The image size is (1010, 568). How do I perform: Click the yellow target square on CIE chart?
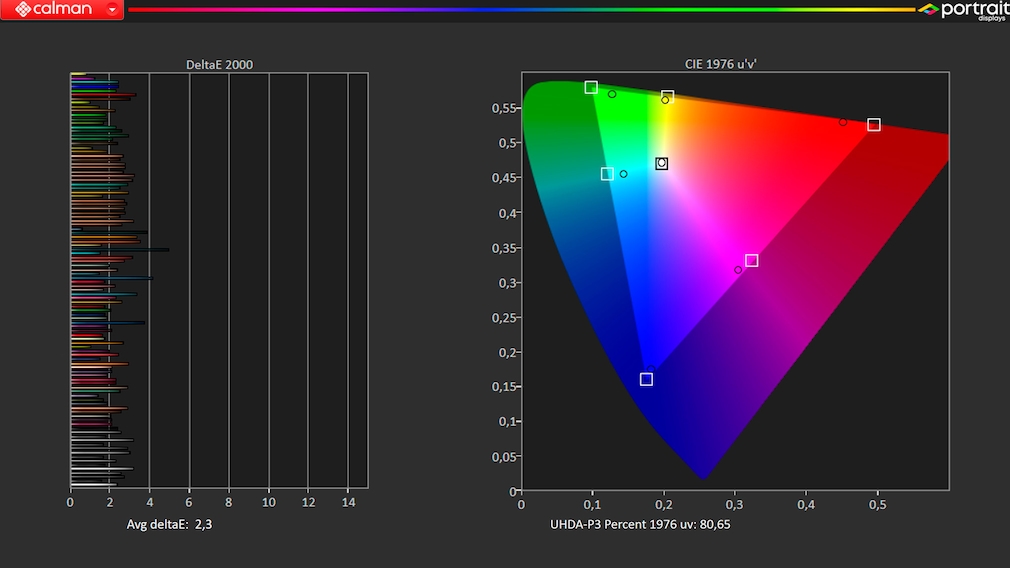(668, 97)
